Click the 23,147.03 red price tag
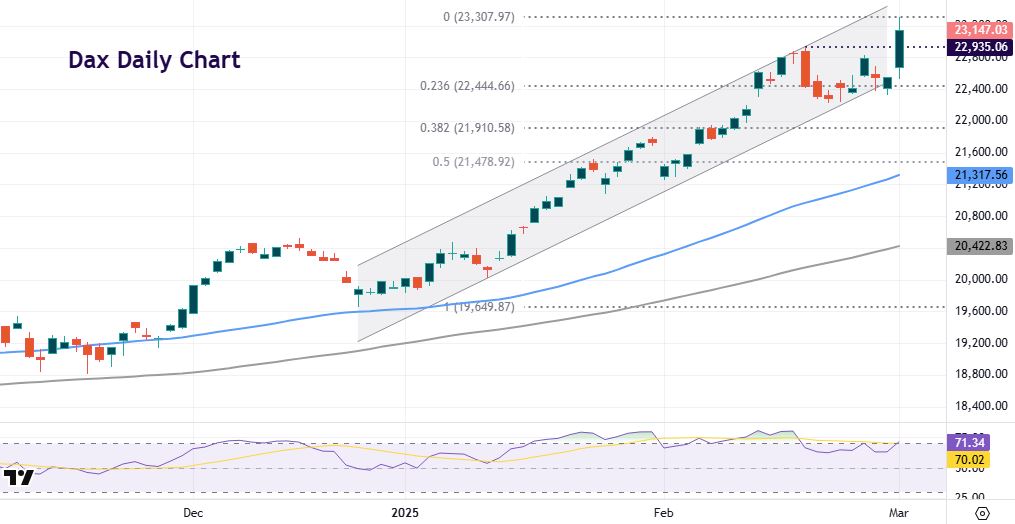 pos(980,31)
